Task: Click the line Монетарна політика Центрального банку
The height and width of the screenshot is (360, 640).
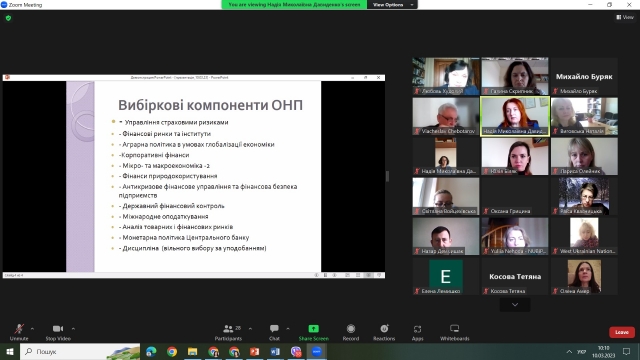Action: tap(184, 238)
